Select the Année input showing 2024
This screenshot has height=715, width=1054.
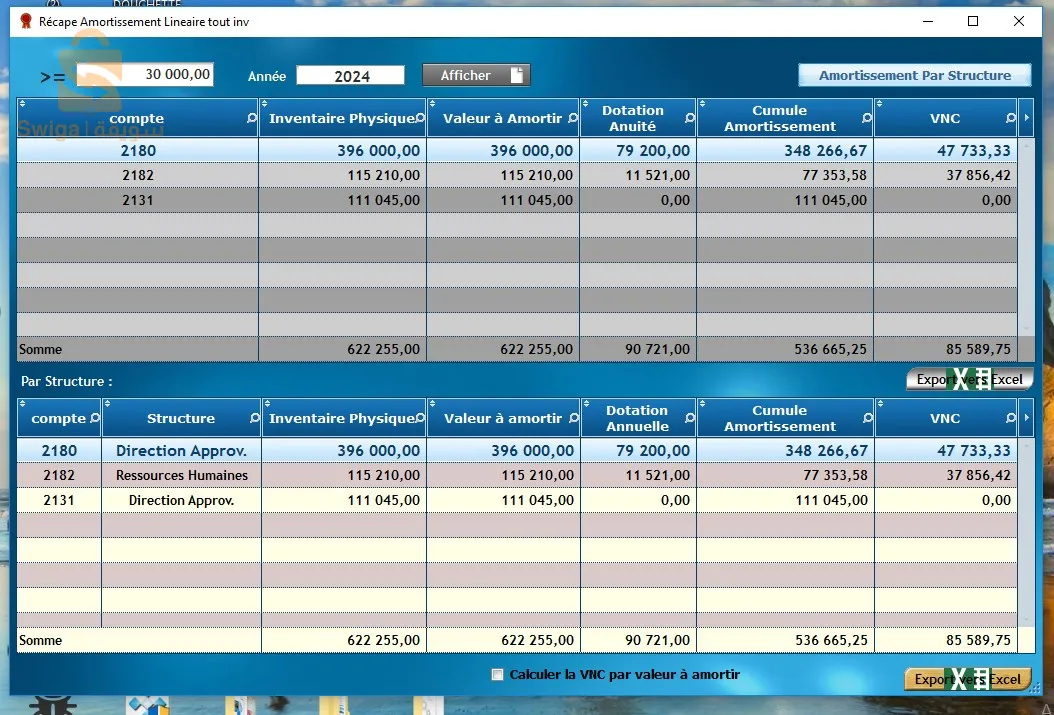click(350, 74)
